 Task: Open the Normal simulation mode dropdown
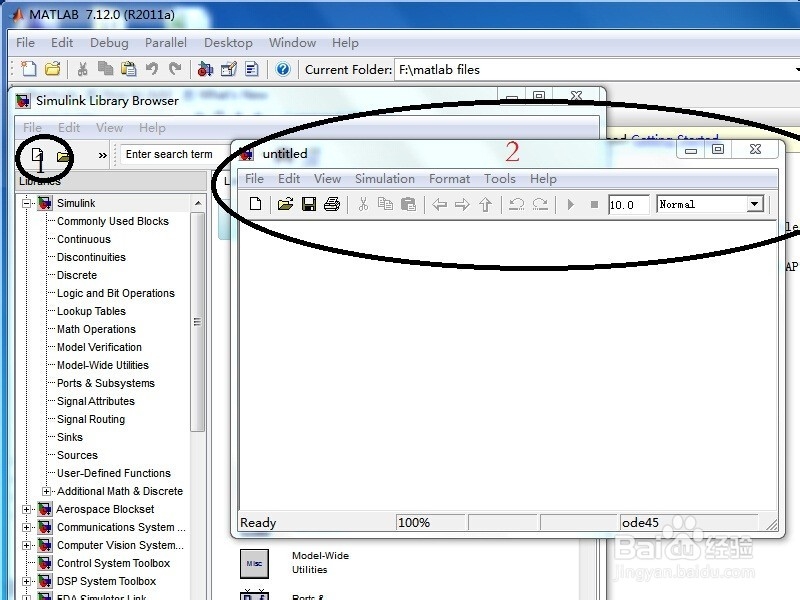pos(754,204)
